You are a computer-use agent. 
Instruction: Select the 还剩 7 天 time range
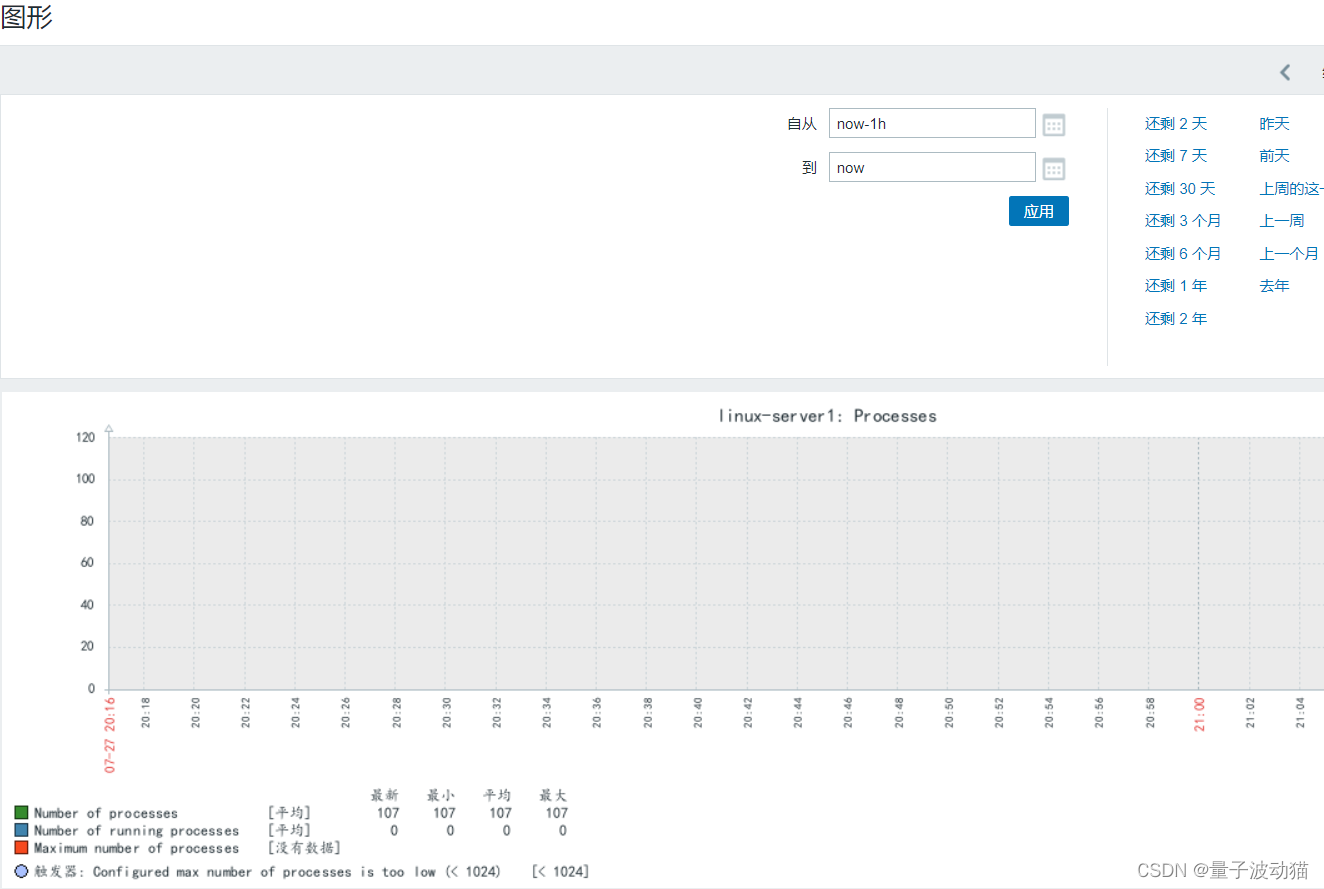pos(1176,156)
